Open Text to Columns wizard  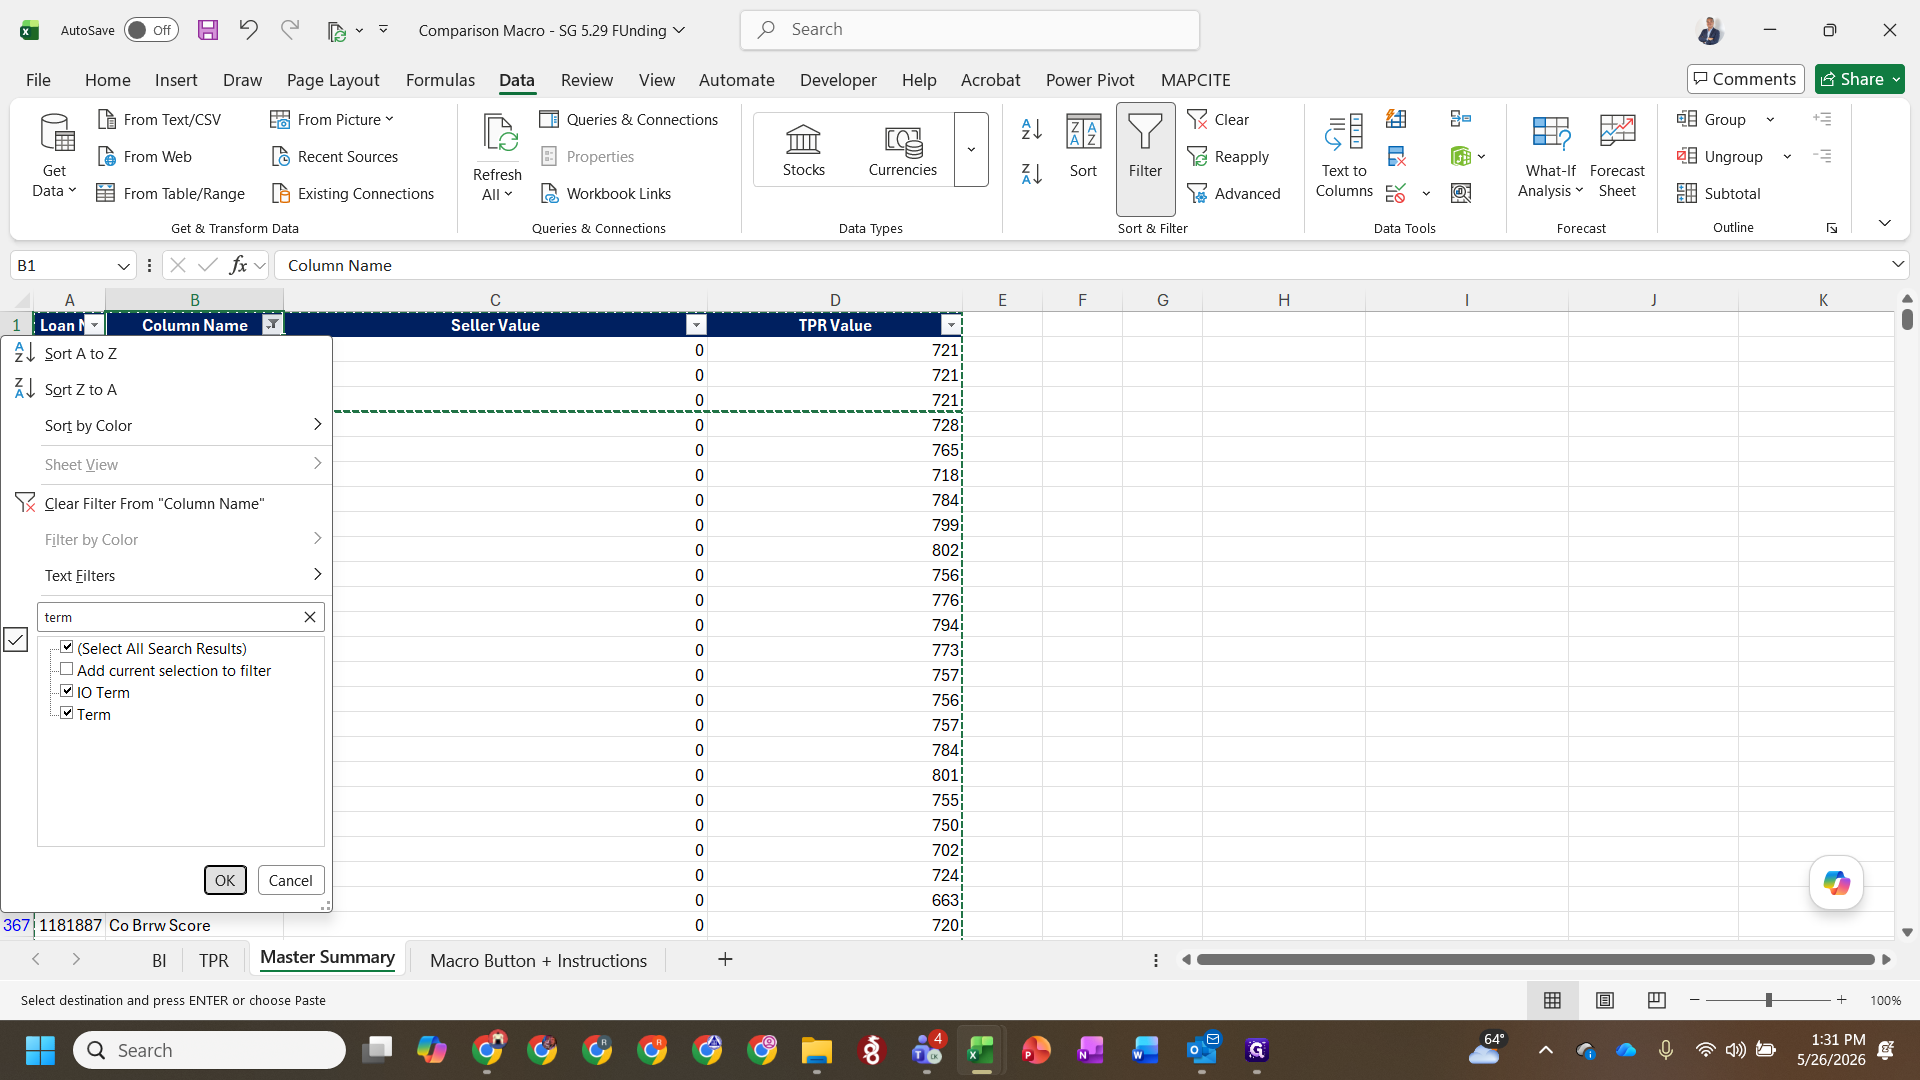click(x=1344, y=155)
